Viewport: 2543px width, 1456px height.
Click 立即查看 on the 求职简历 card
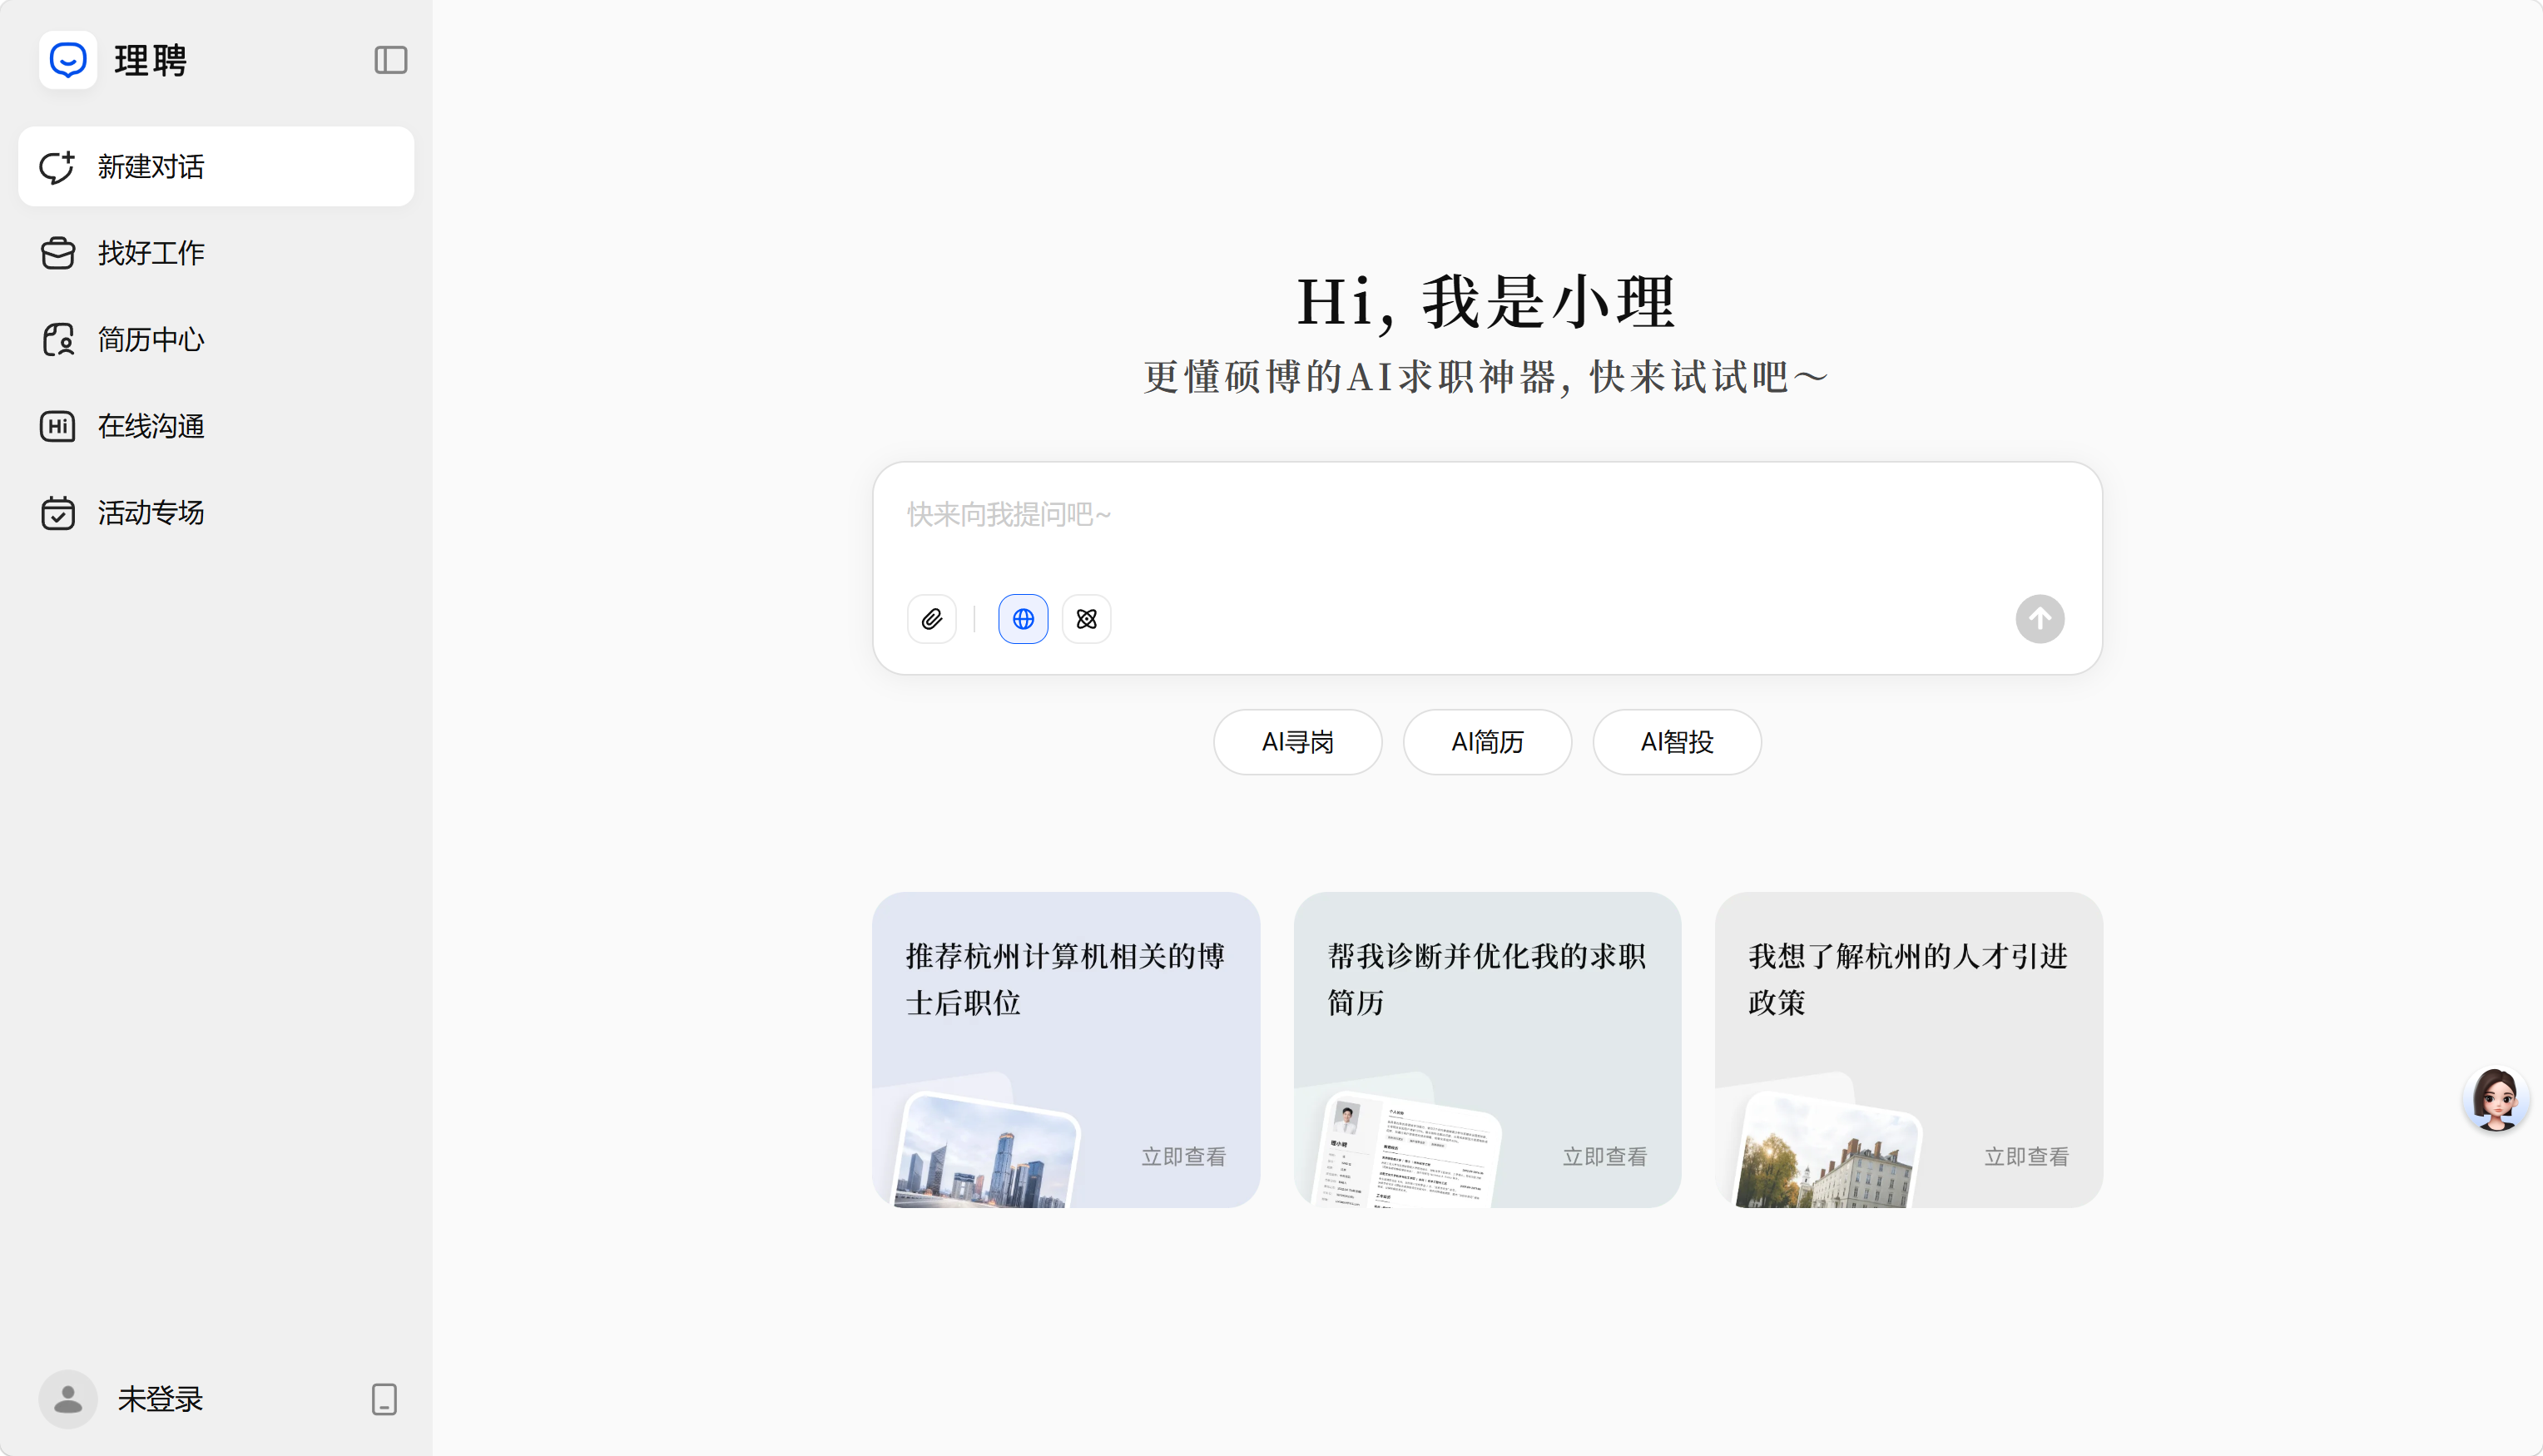point(1604,1157)
